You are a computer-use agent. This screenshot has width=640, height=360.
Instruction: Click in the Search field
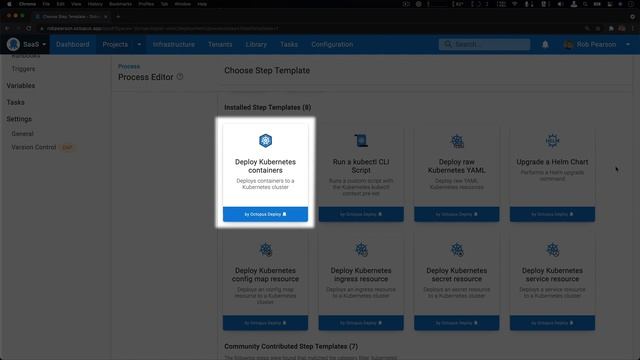(484, 44)
